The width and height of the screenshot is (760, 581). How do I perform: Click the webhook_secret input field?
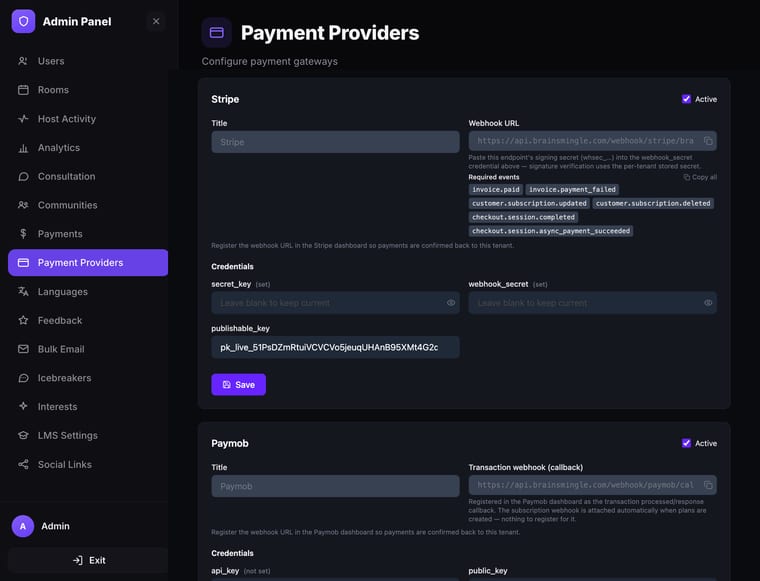[592, 303]
